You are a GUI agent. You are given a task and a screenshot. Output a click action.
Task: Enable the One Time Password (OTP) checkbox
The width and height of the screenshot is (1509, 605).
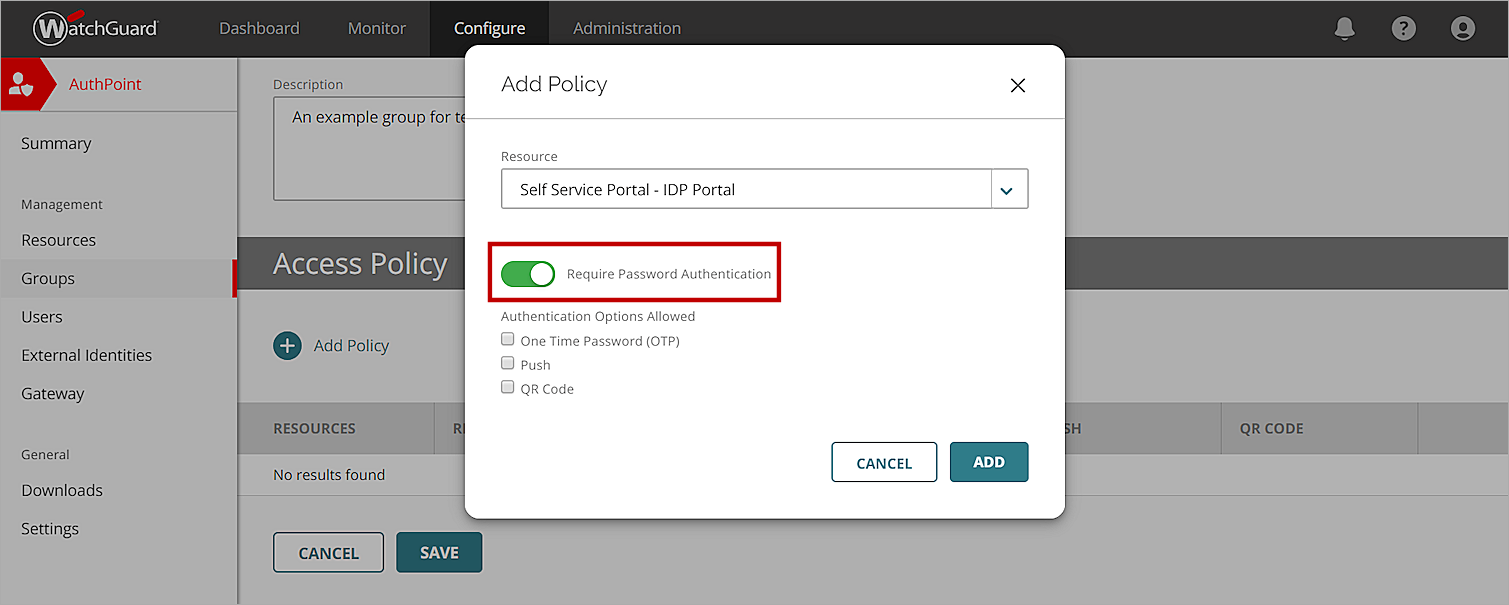pyautogui.click(x=507, y=339)
